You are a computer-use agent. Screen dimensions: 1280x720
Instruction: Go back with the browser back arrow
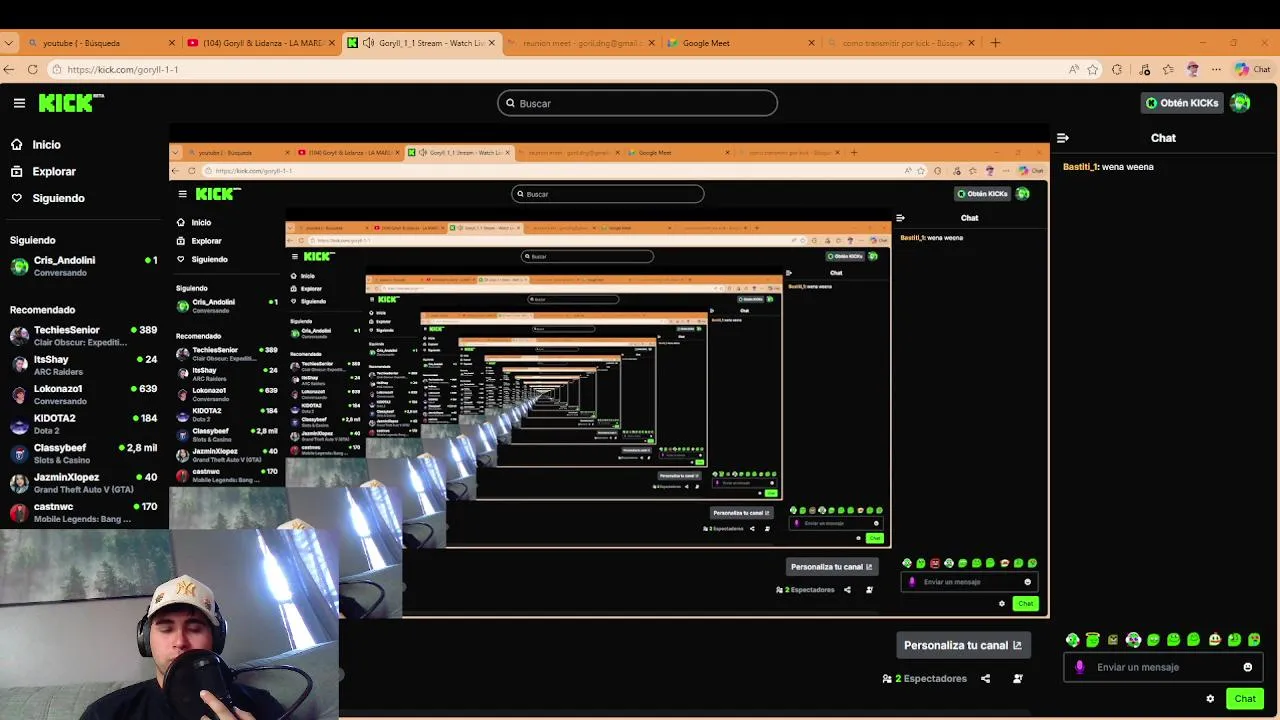click(x=9, y=69)
